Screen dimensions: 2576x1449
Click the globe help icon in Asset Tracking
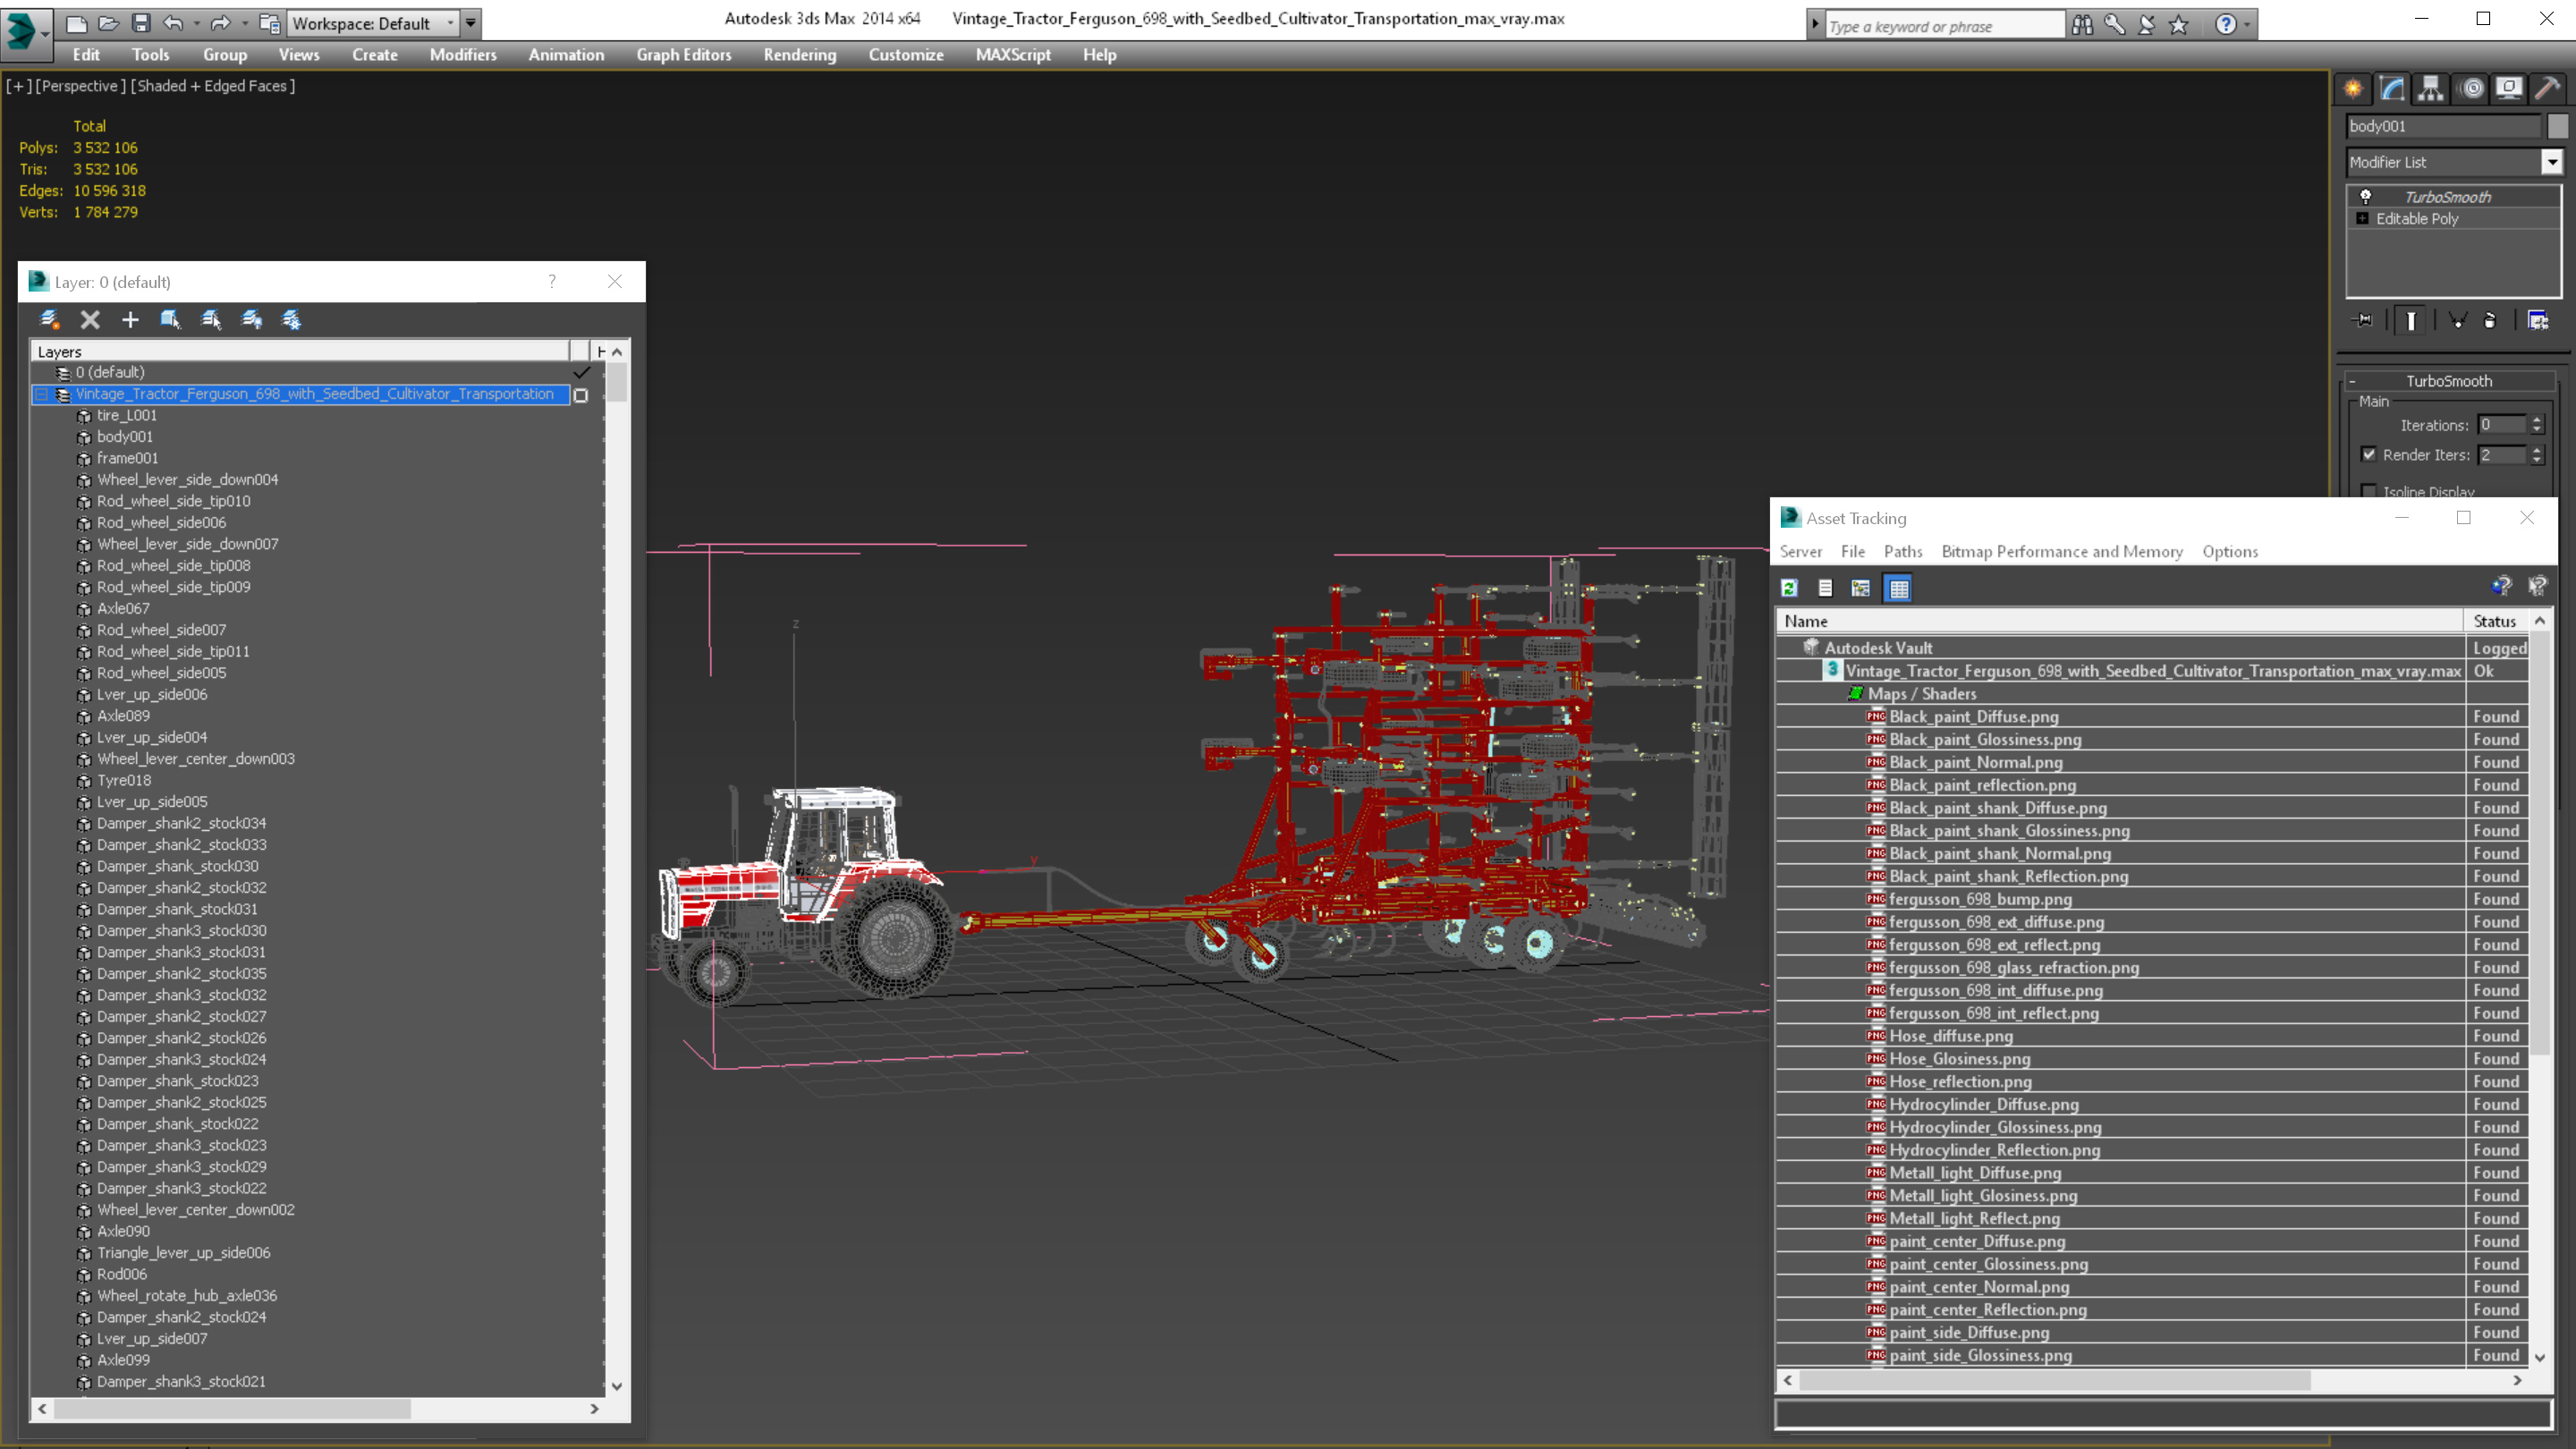pos(2501,586)
